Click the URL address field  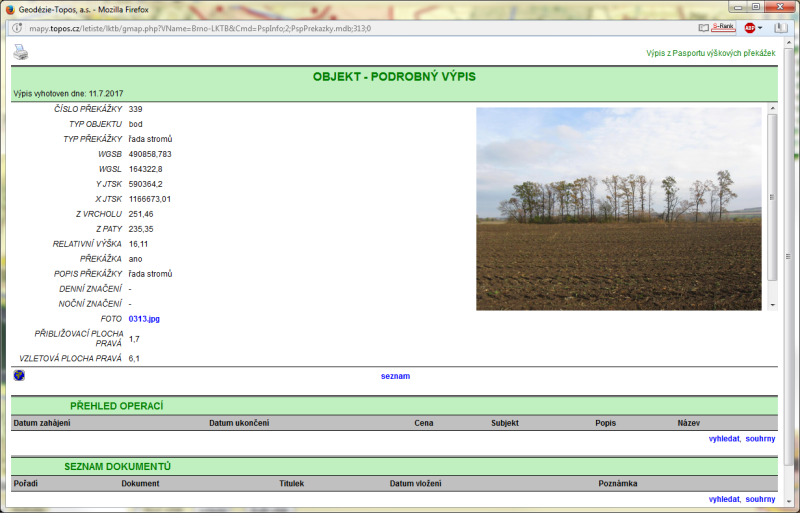click(357, 28)
